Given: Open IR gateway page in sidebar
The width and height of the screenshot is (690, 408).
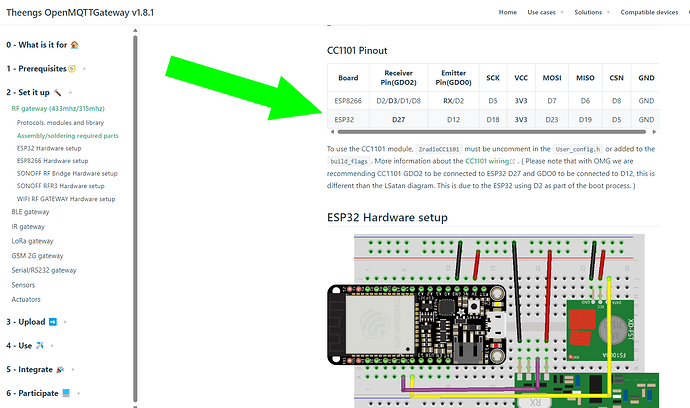Looking at the screenshot, I should pyautogui.click(x=28, y=227).
